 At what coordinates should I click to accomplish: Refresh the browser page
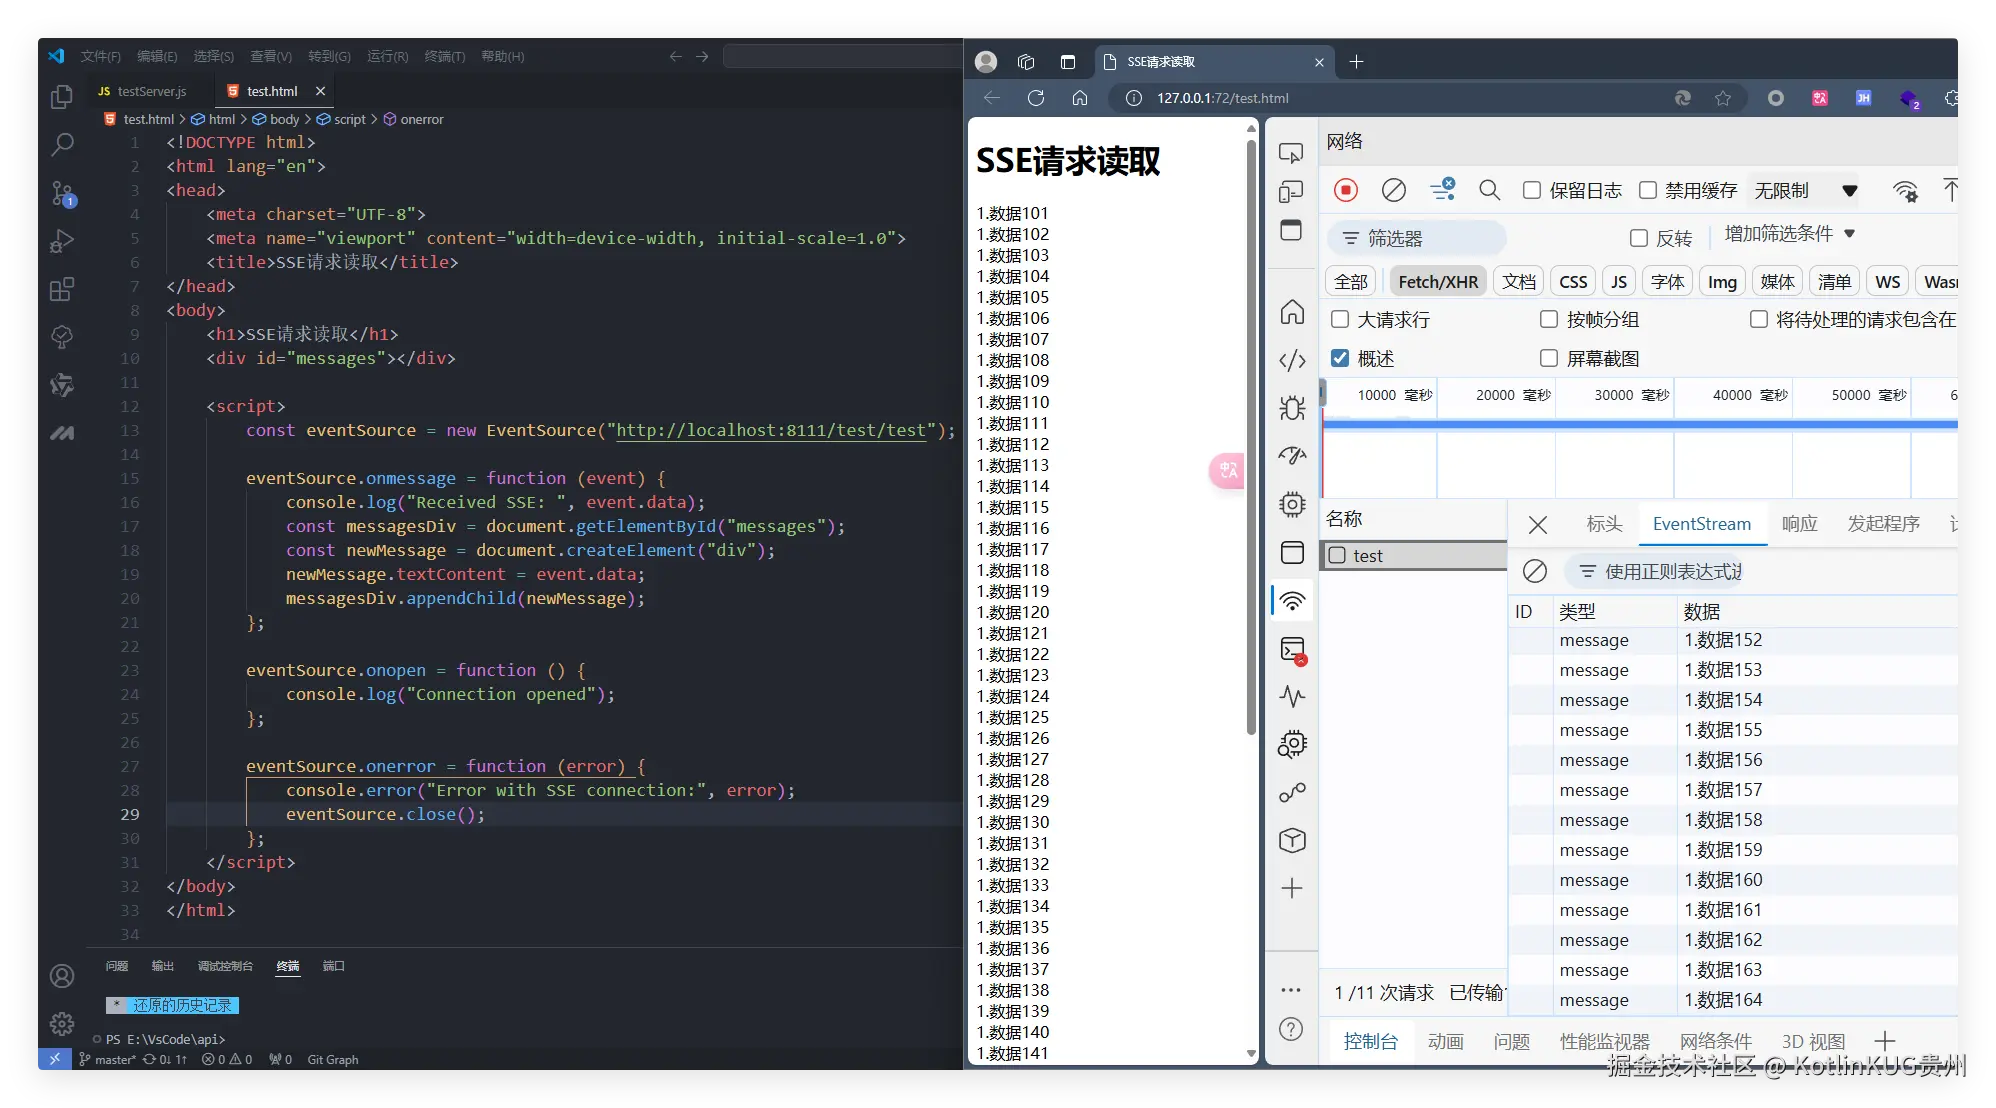tap(1036, 98)
